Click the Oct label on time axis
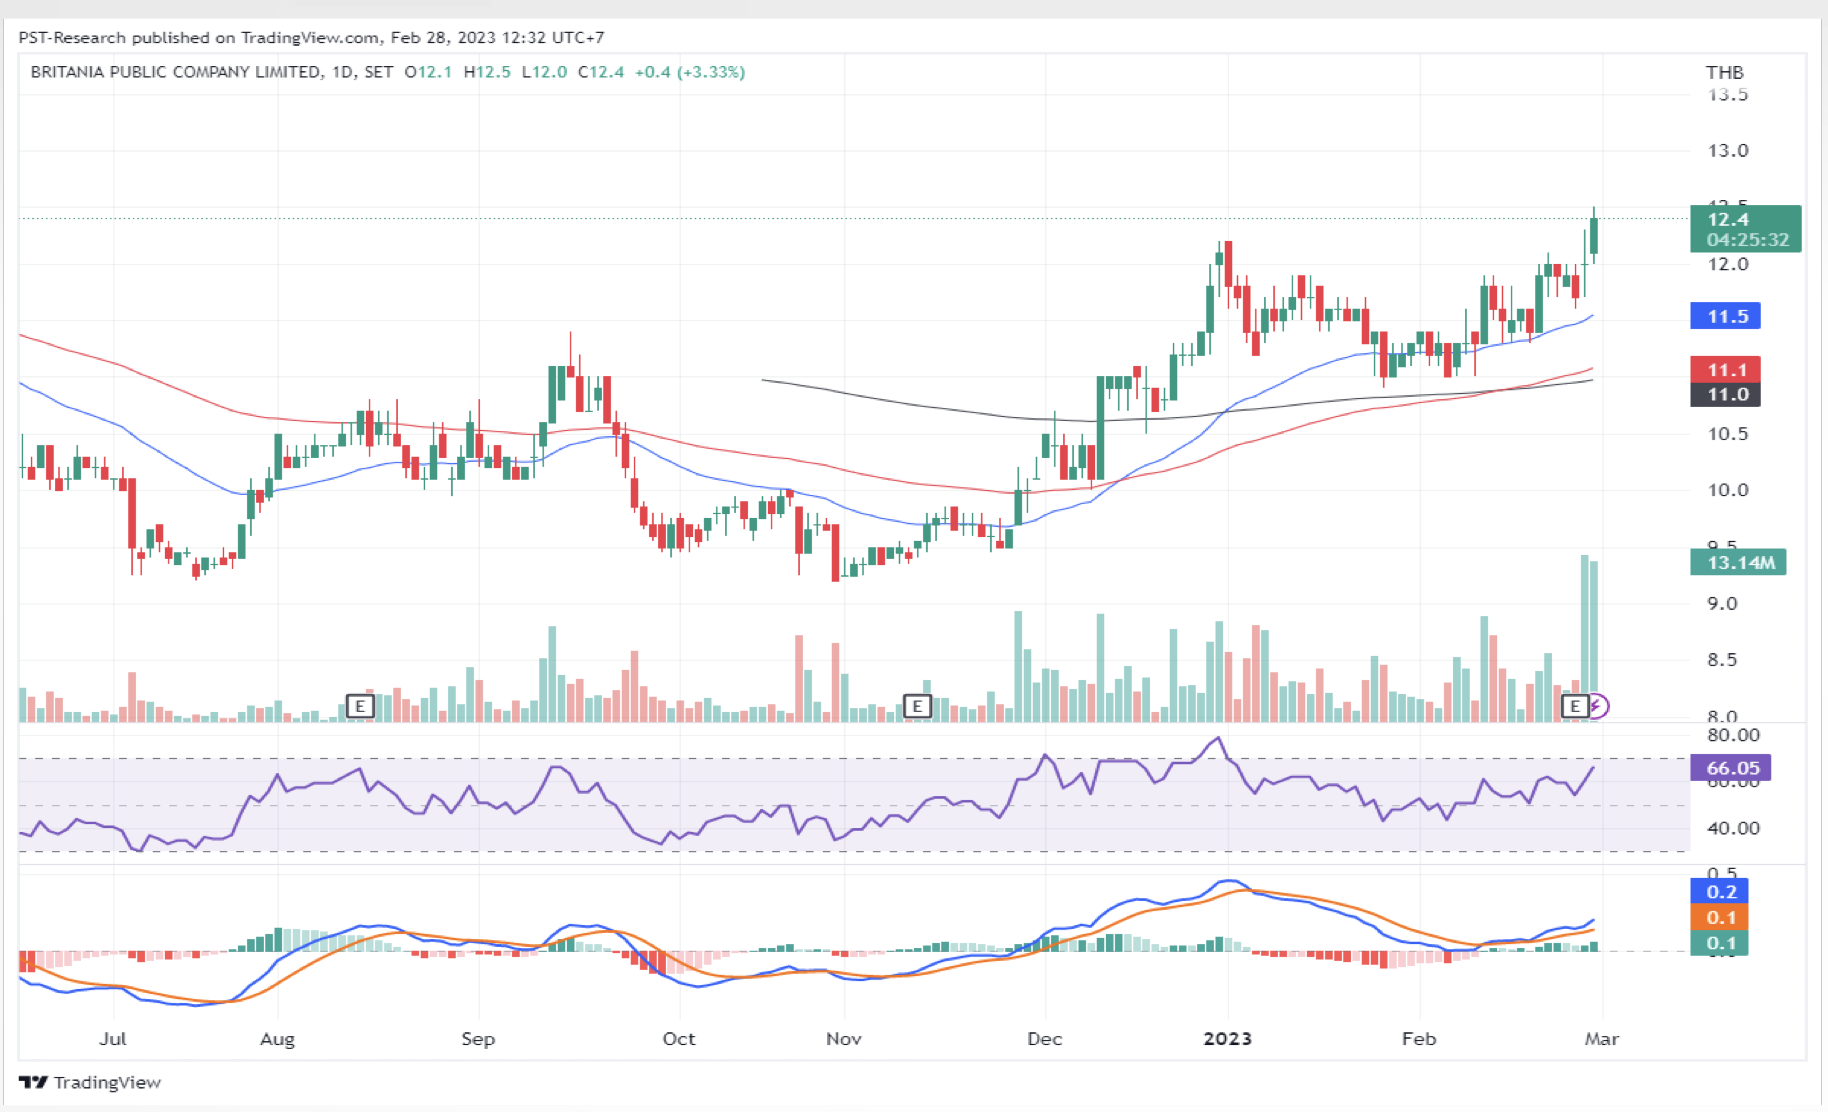The image size is (1828, 1112). click(x=679, y=1038)
